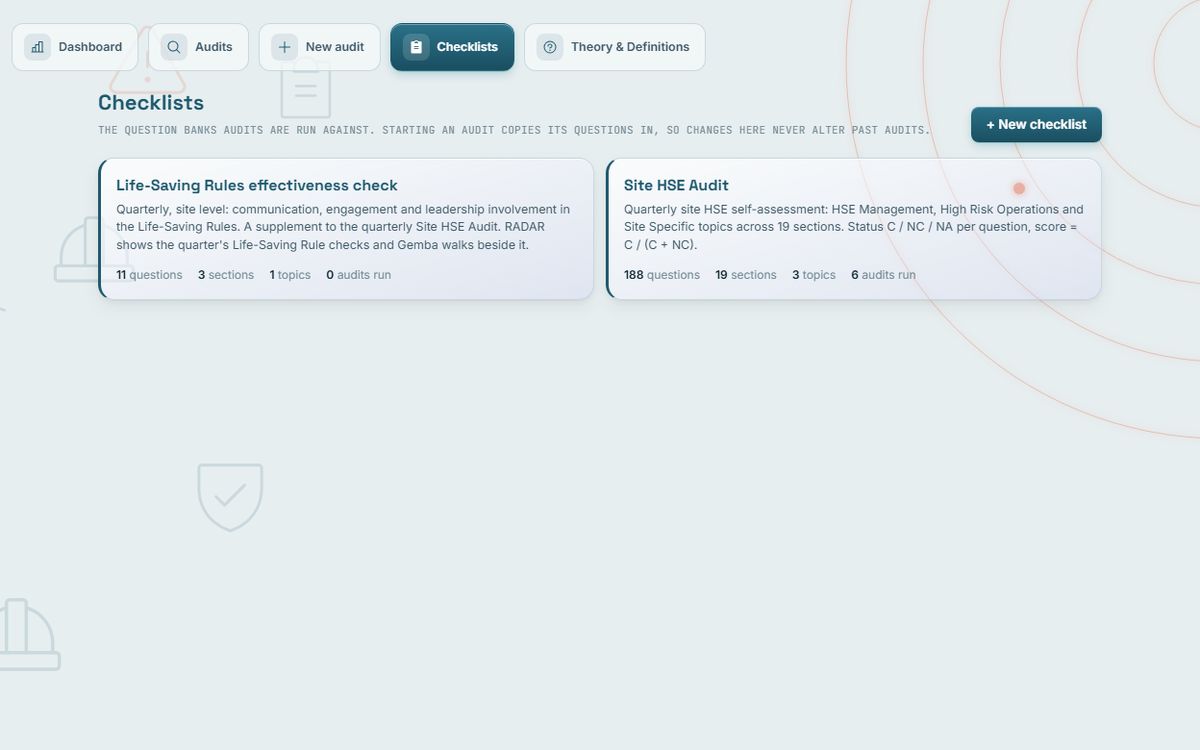Click the '3 topics' count
The height and width of the screenshot is (750, 1200).
point(814,275)
